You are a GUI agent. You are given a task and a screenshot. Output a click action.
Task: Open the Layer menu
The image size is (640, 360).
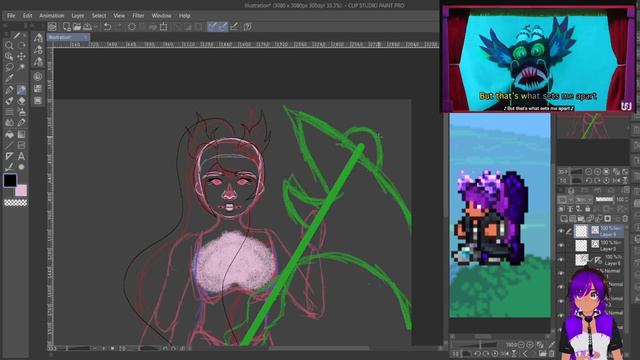pos(78,16)
